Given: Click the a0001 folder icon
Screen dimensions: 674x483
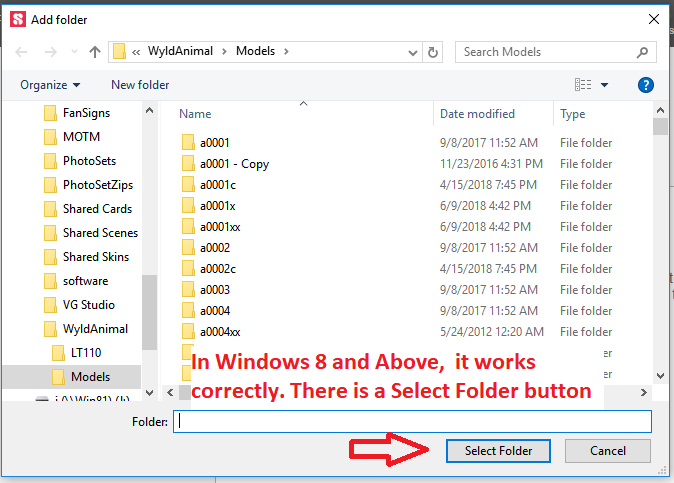Looking at the screenshot, I should click(187, 143).
